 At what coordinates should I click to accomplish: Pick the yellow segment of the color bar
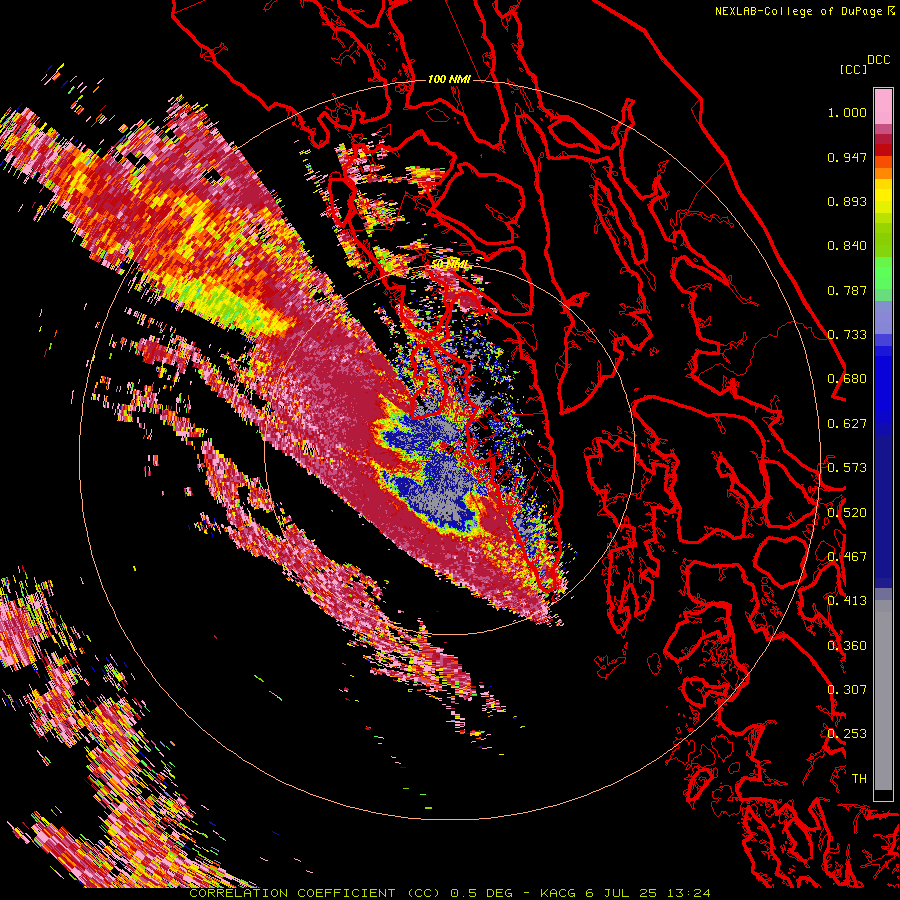coord(883,197)
